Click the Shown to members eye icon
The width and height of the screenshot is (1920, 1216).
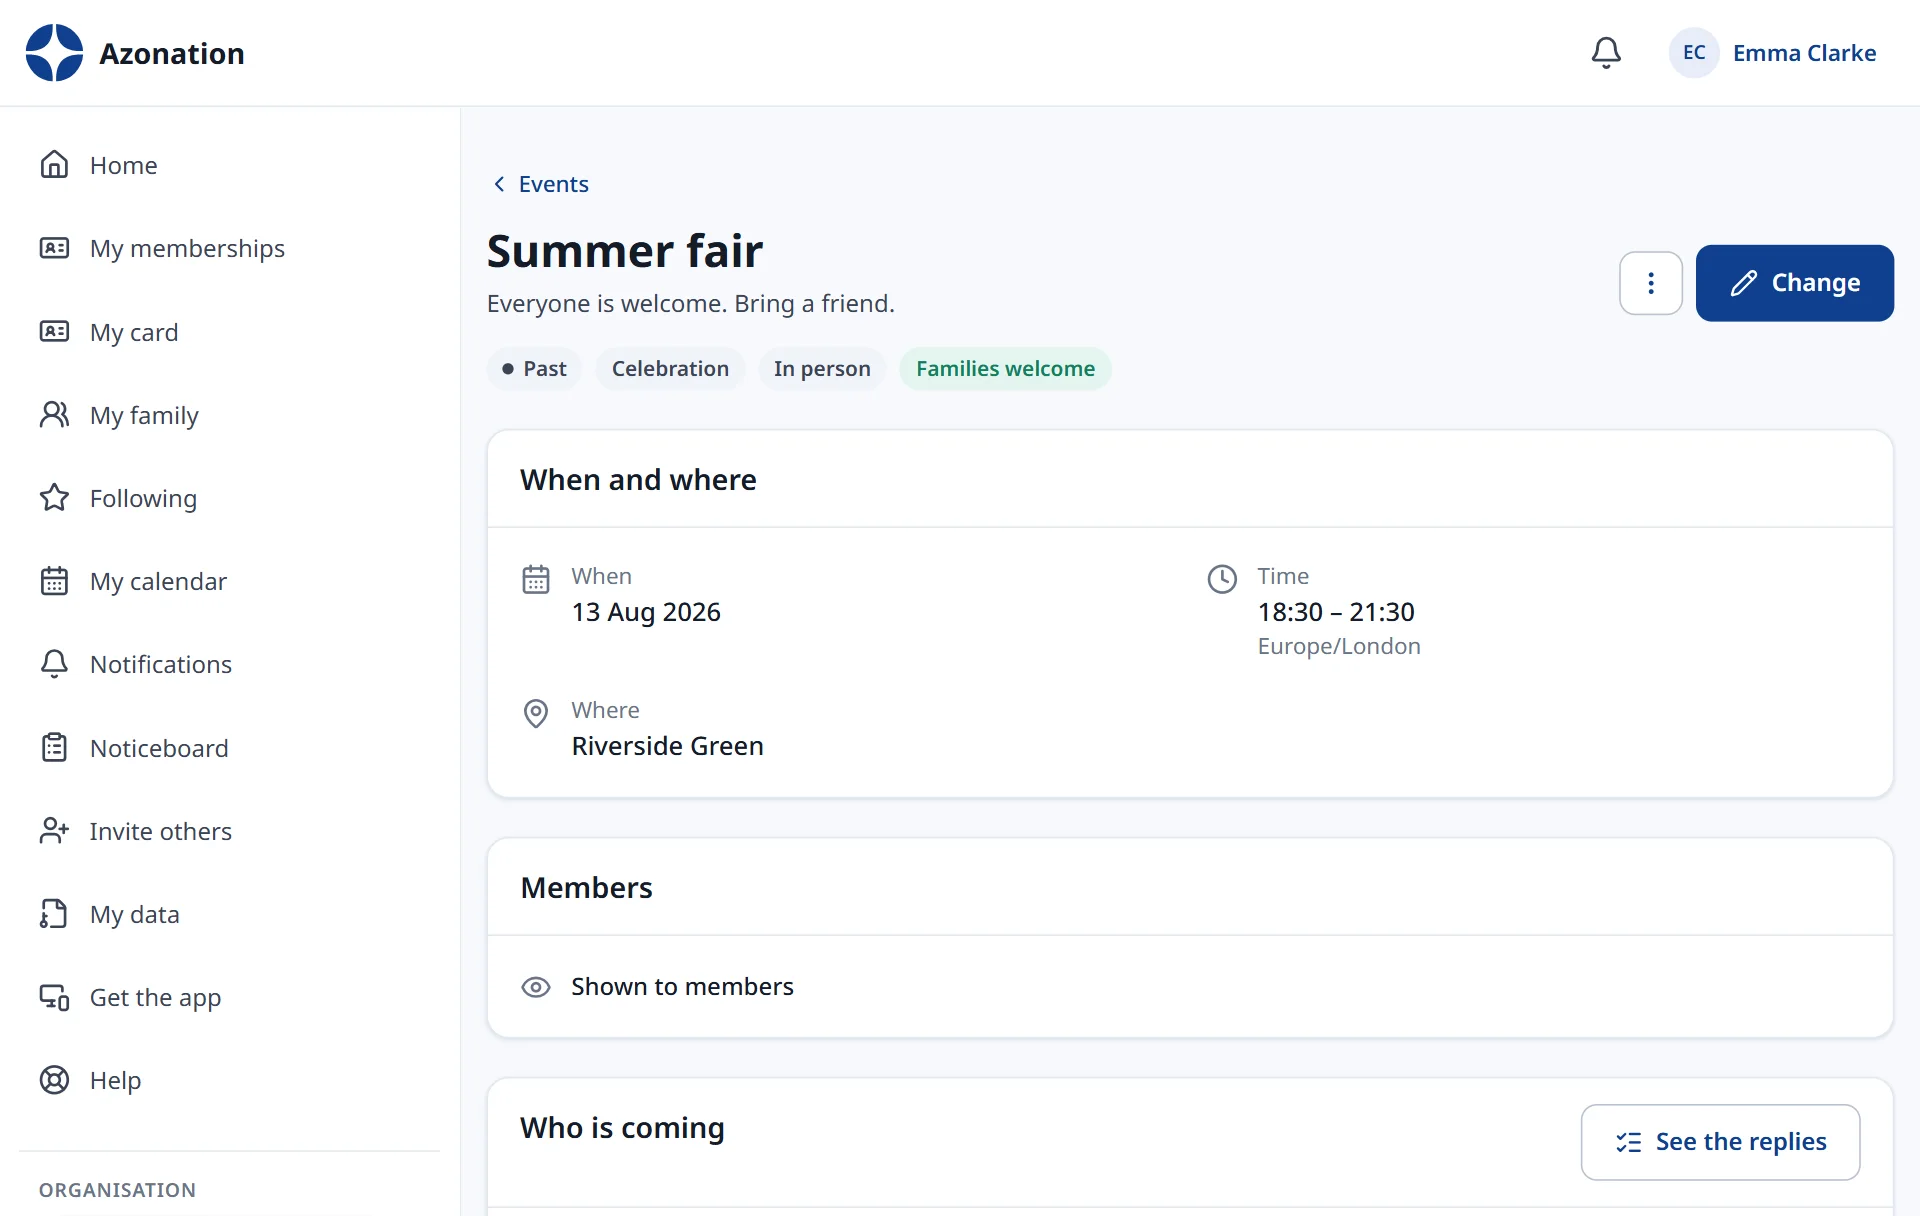(536, 987)
